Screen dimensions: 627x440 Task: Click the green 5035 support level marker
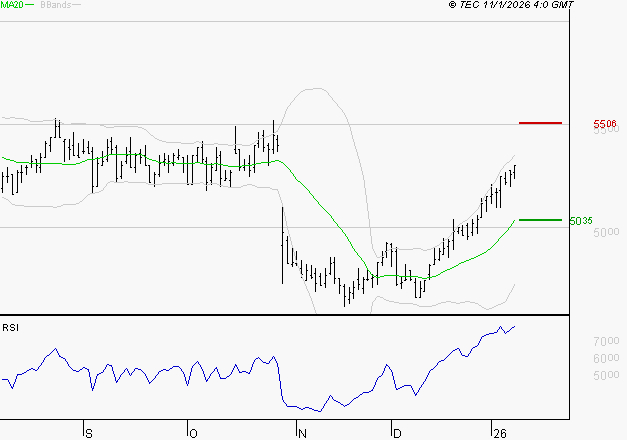[x=540, y=220]
